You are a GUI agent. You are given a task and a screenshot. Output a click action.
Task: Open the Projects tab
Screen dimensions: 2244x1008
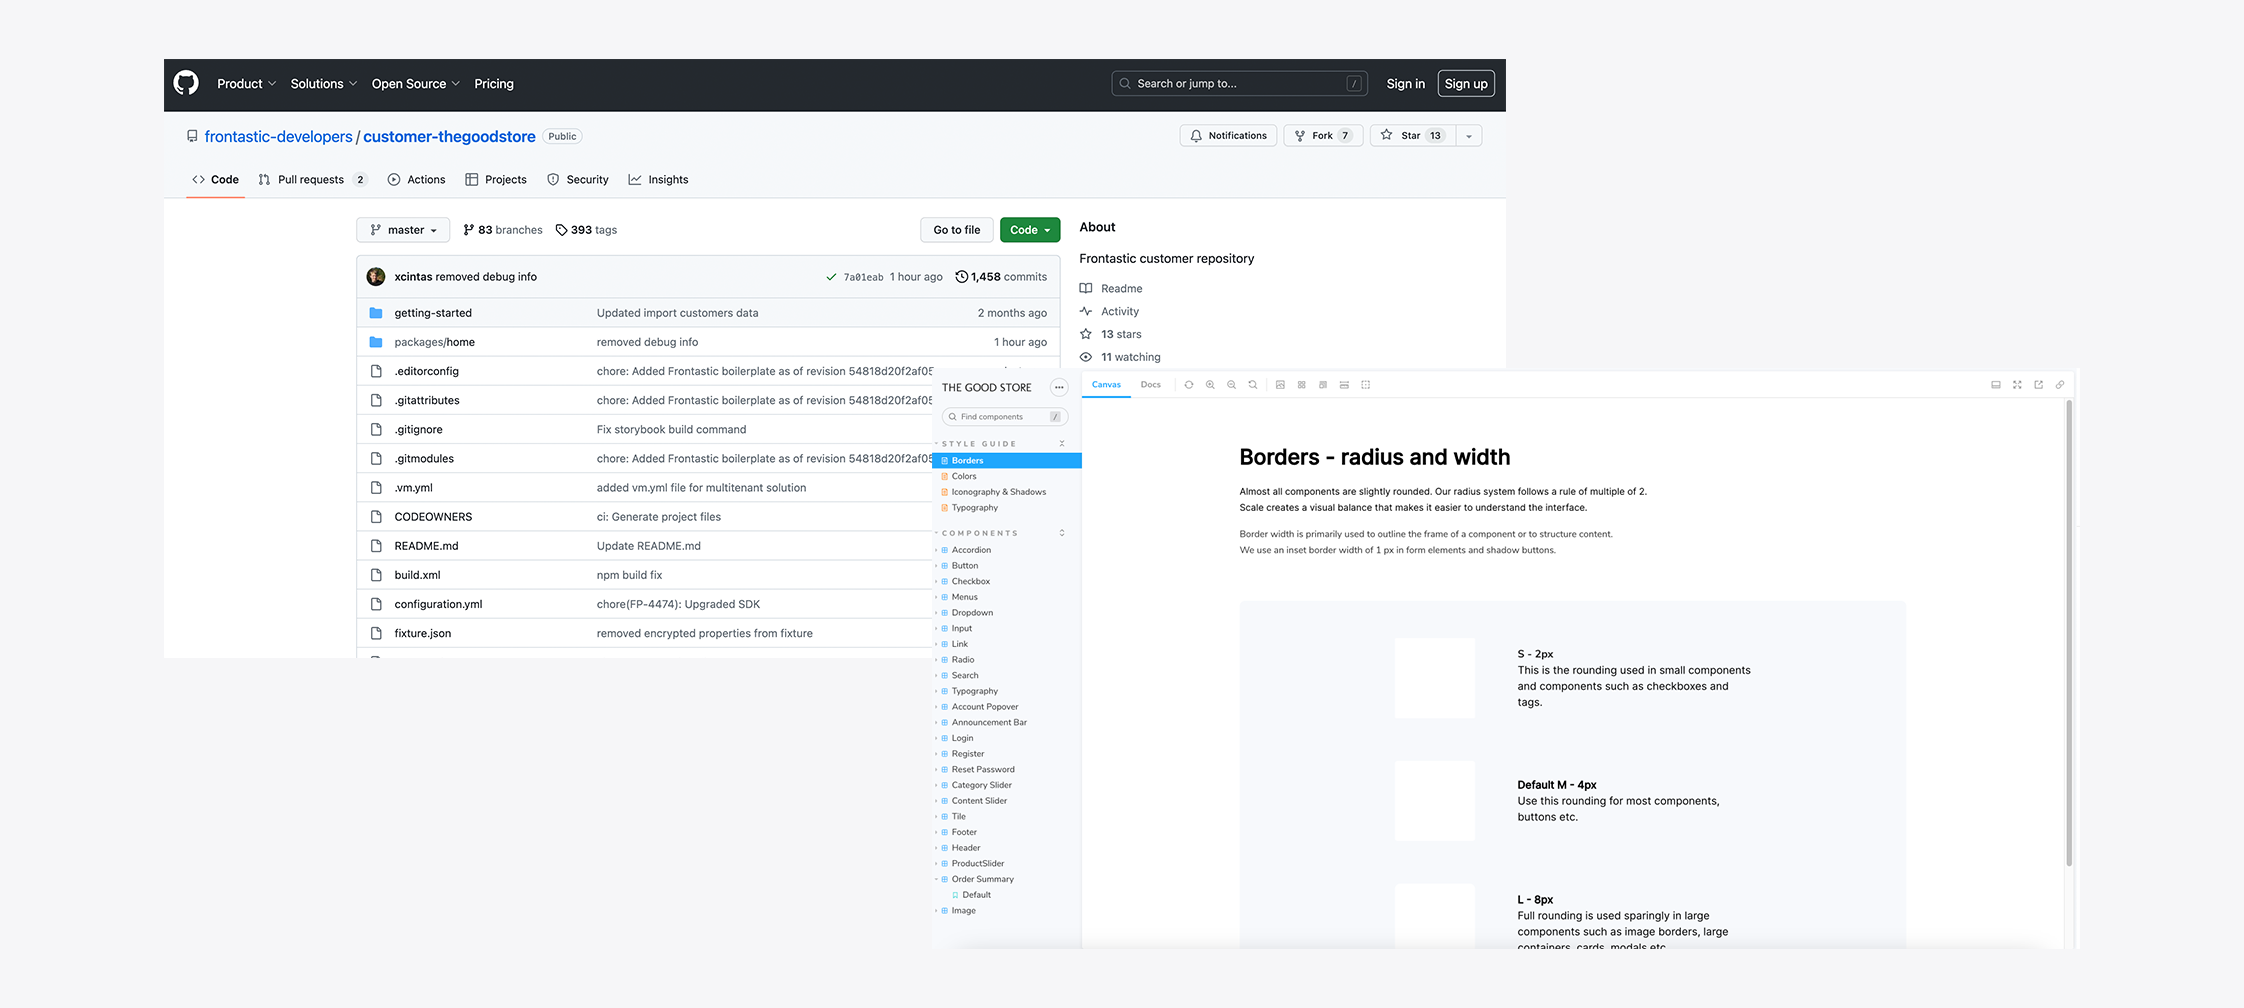click(x=496, y=180)
